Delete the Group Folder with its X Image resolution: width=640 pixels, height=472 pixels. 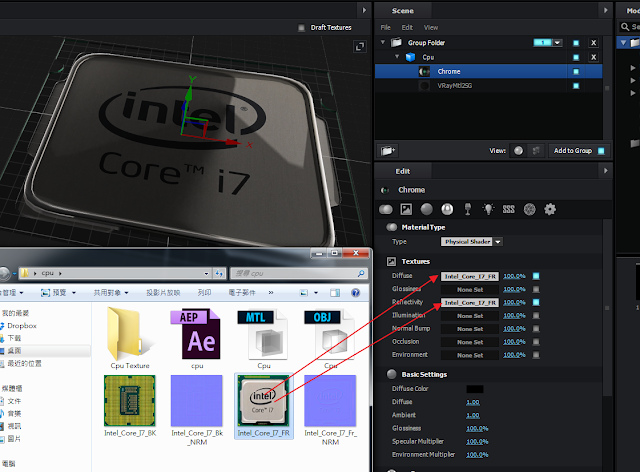pyautogui.click(x=593, y=43)
